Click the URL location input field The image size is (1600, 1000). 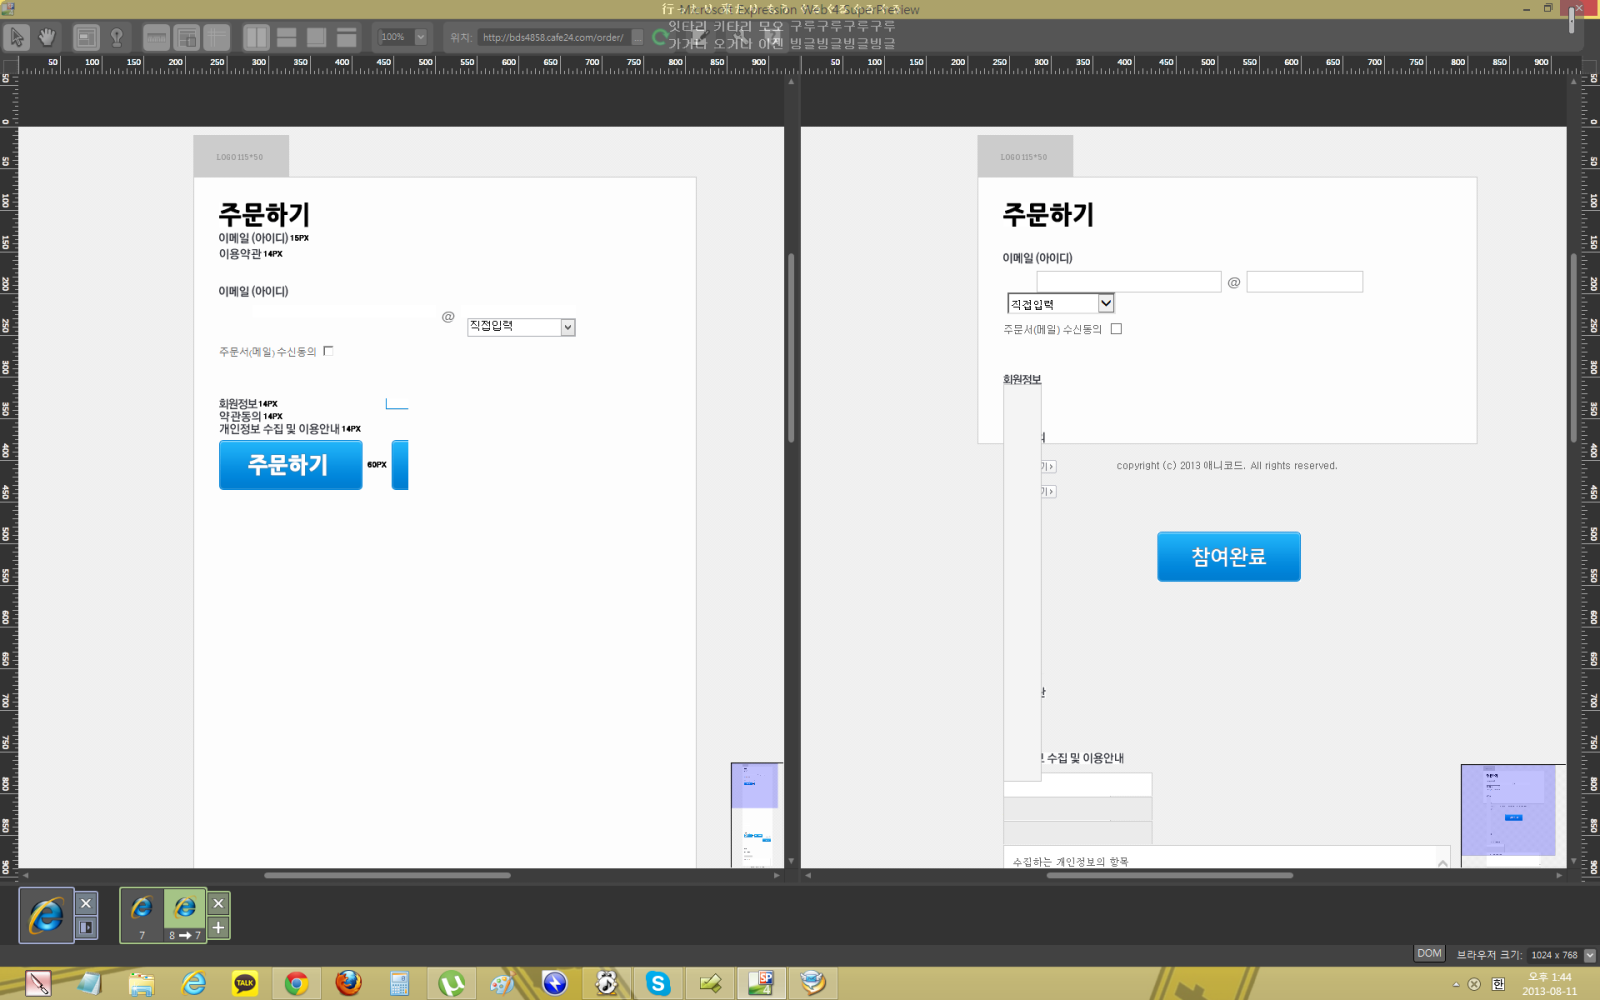[553, 38]
